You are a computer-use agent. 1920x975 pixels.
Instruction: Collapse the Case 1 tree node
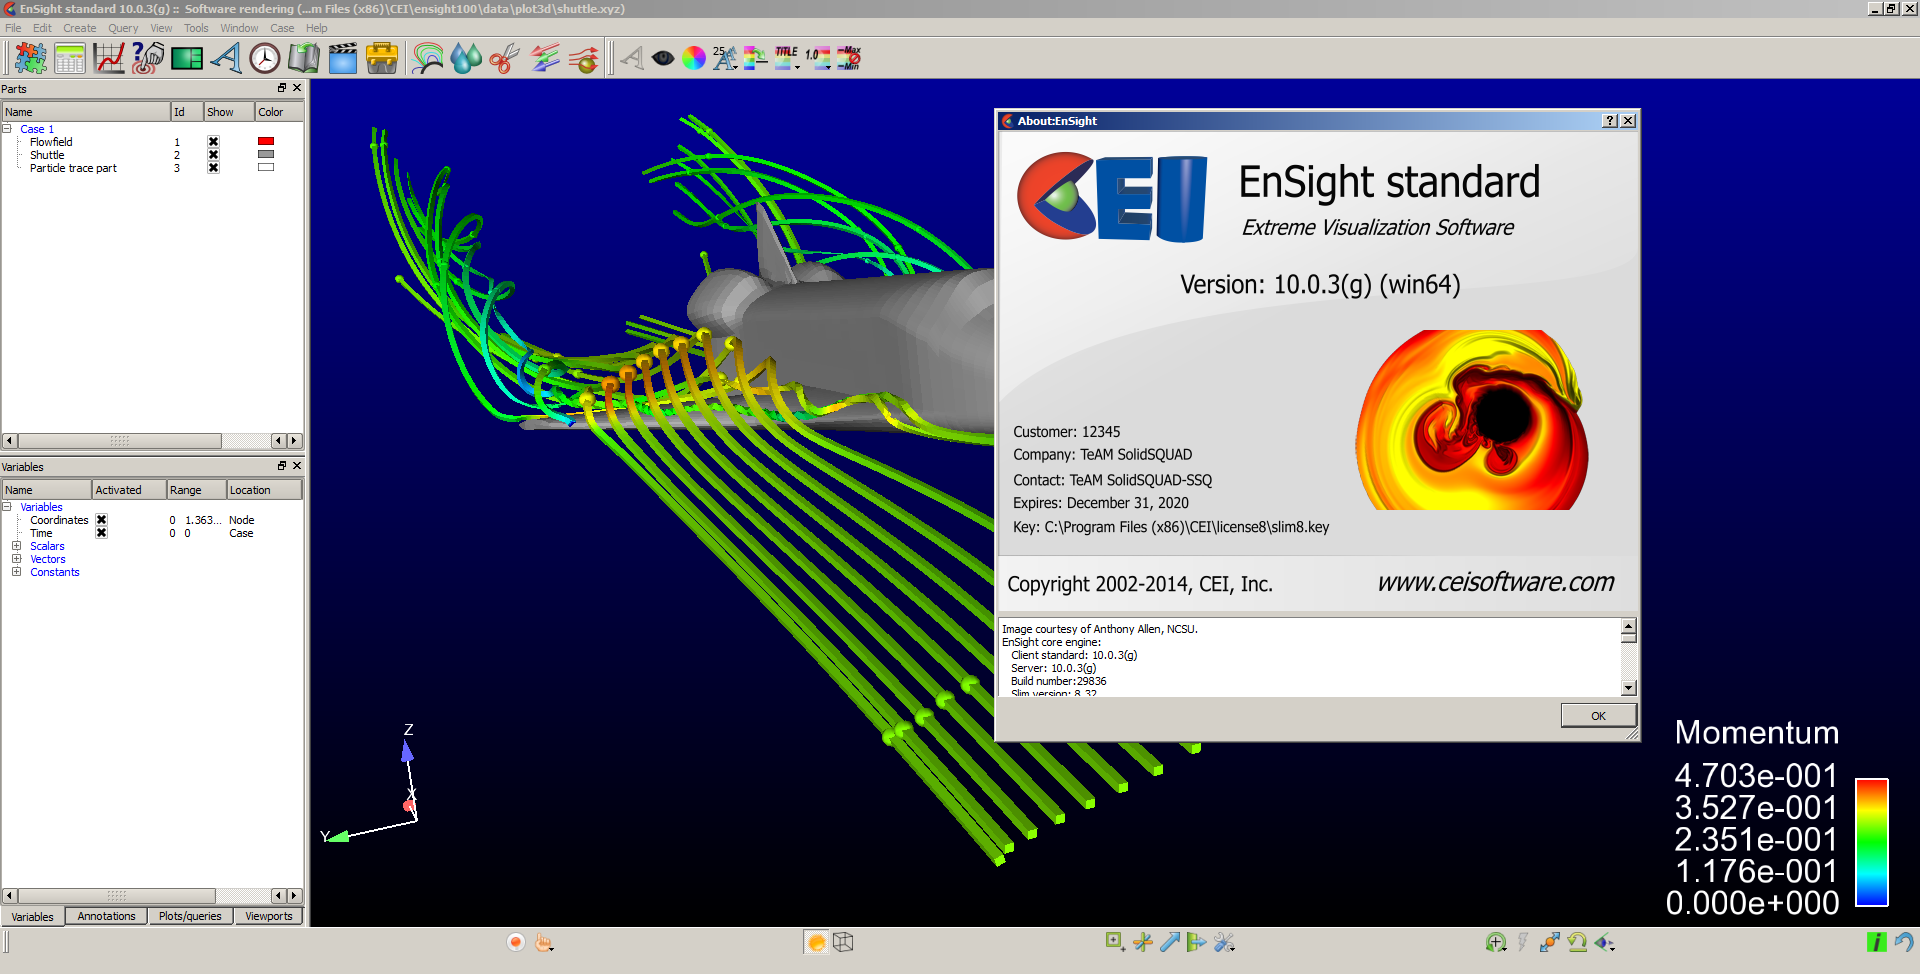click(7, 129)
